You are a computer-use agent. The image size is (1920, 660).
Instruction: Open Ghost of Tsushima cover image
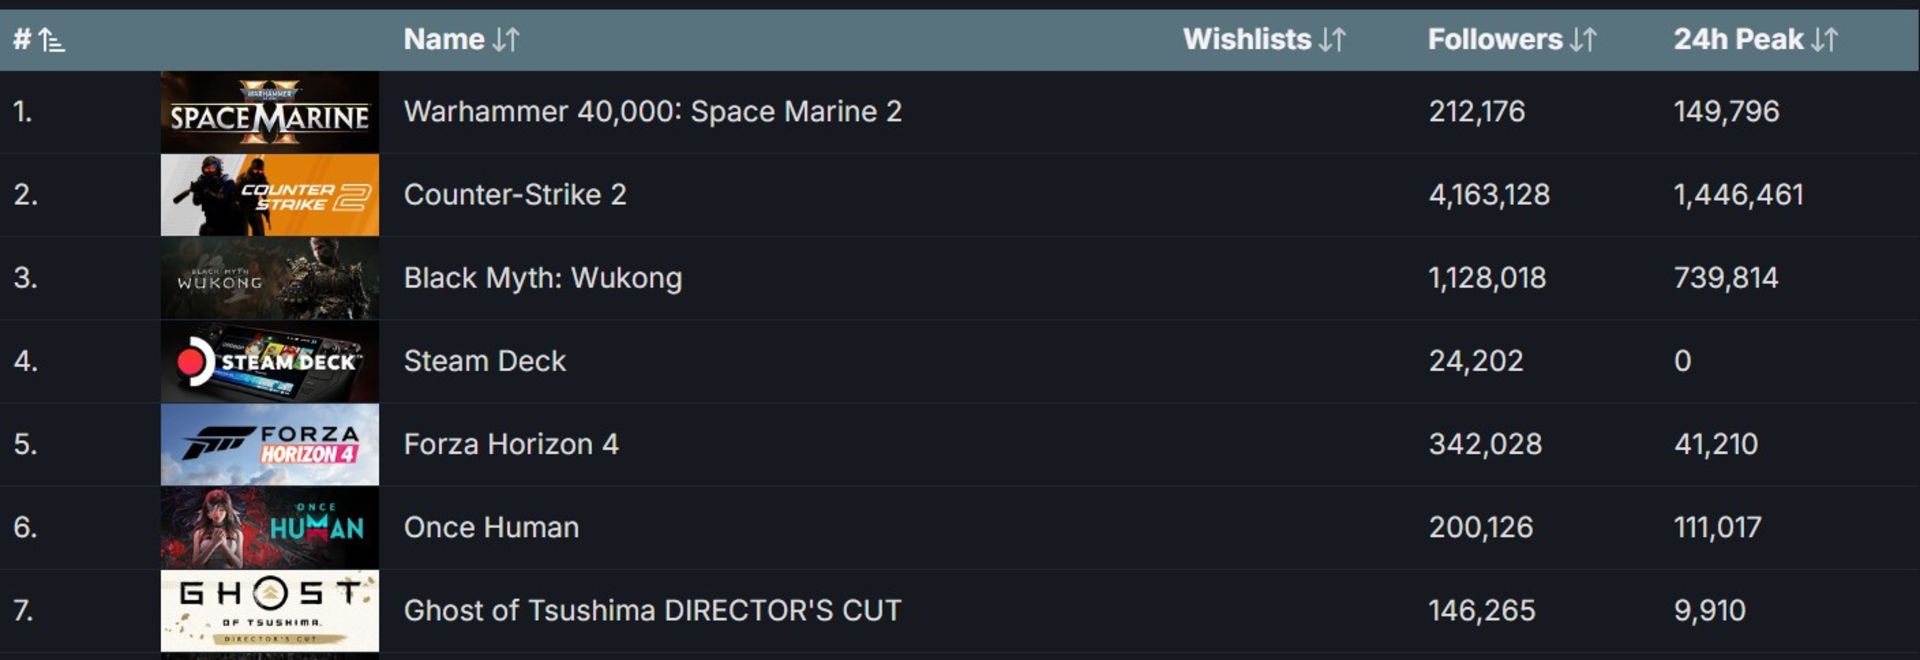click(x=270, y=611)
